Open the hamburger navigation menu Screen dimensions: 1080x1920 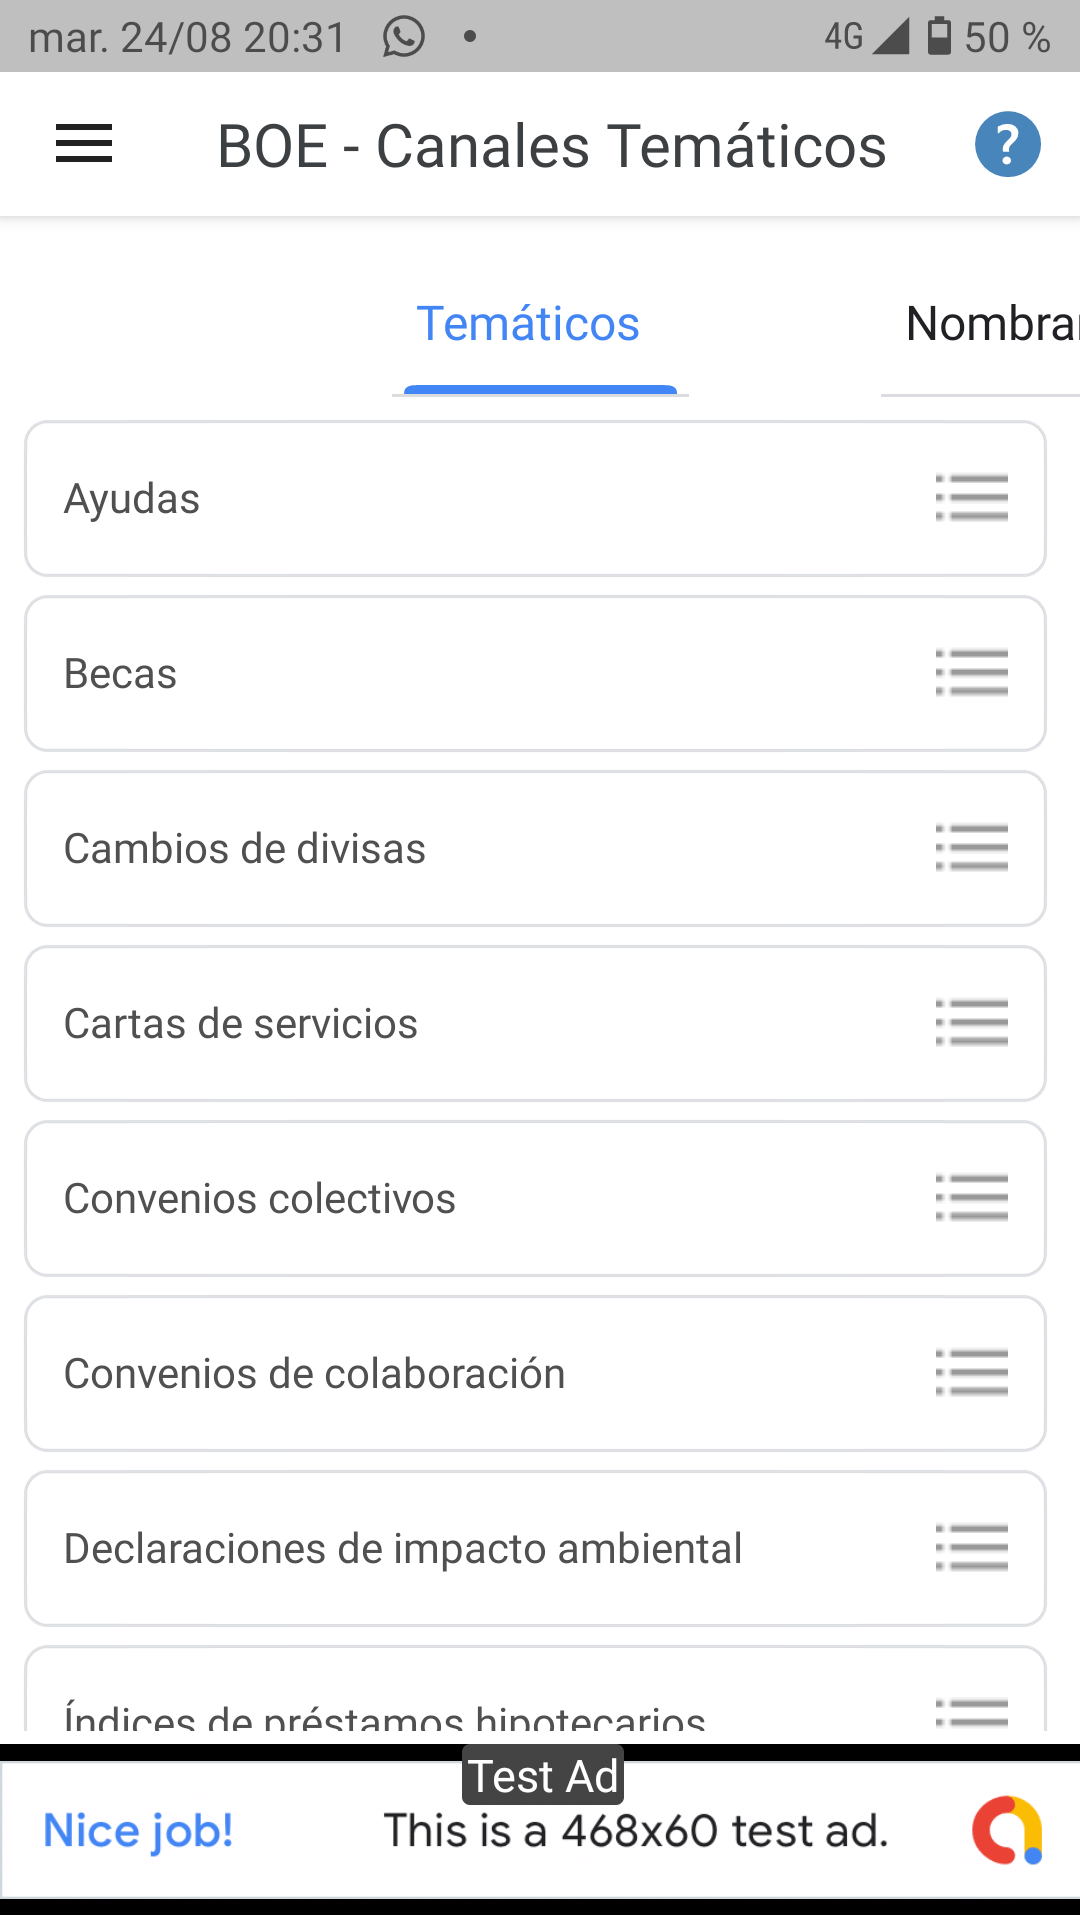point(84,144)
